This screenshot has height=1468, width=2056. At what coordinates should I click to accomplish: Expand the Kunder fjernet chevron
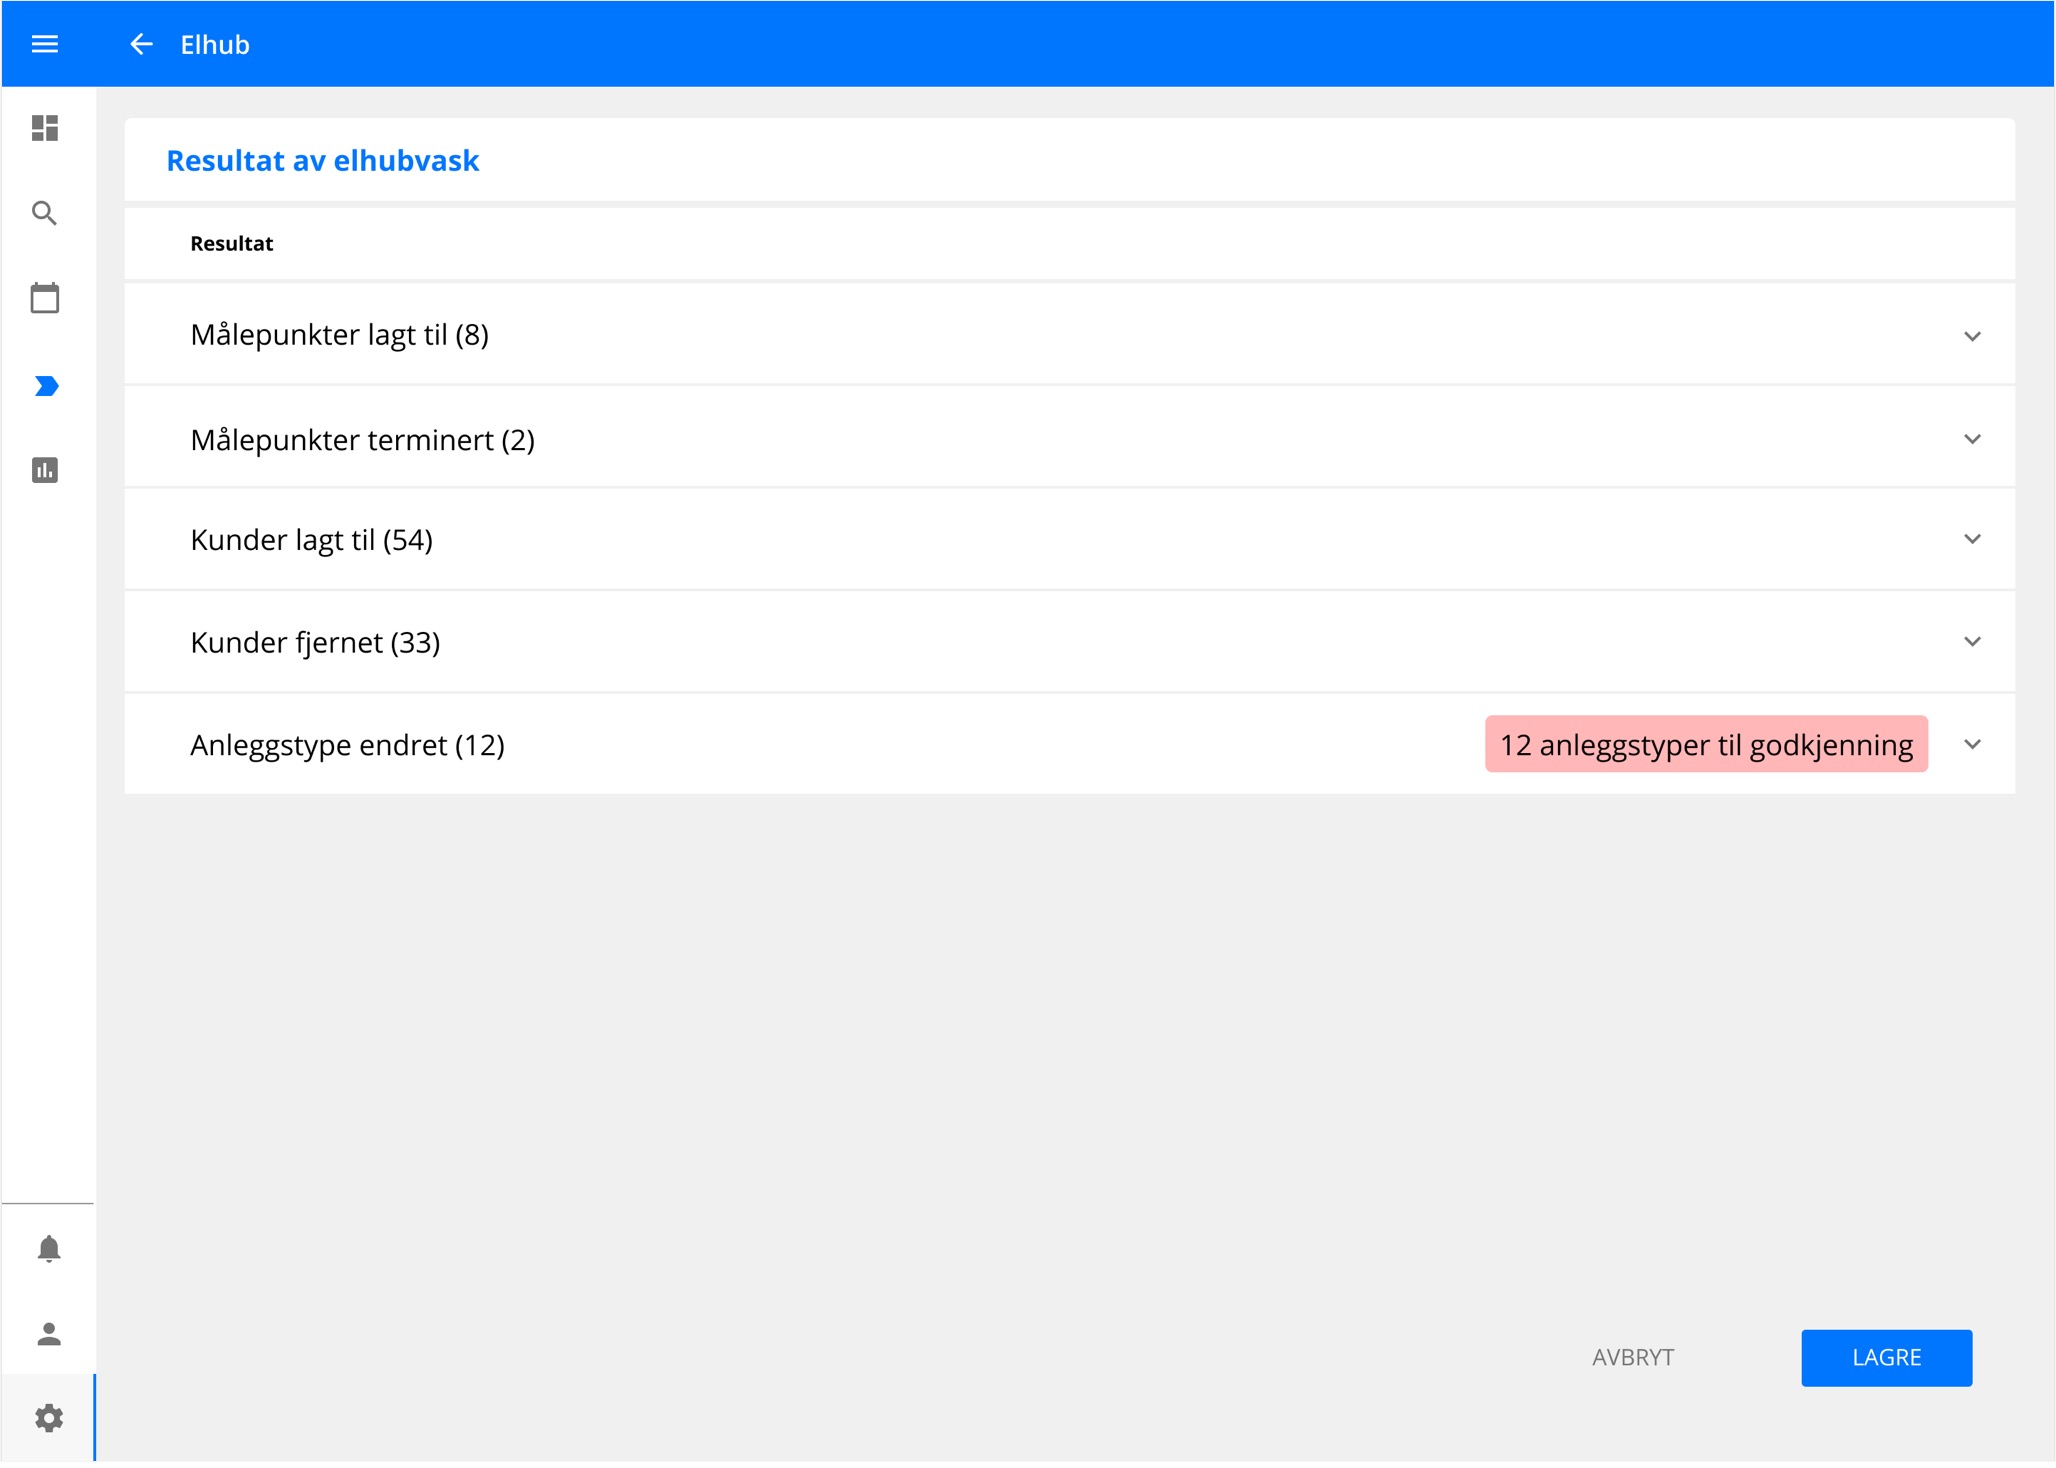coord(1972,642)
